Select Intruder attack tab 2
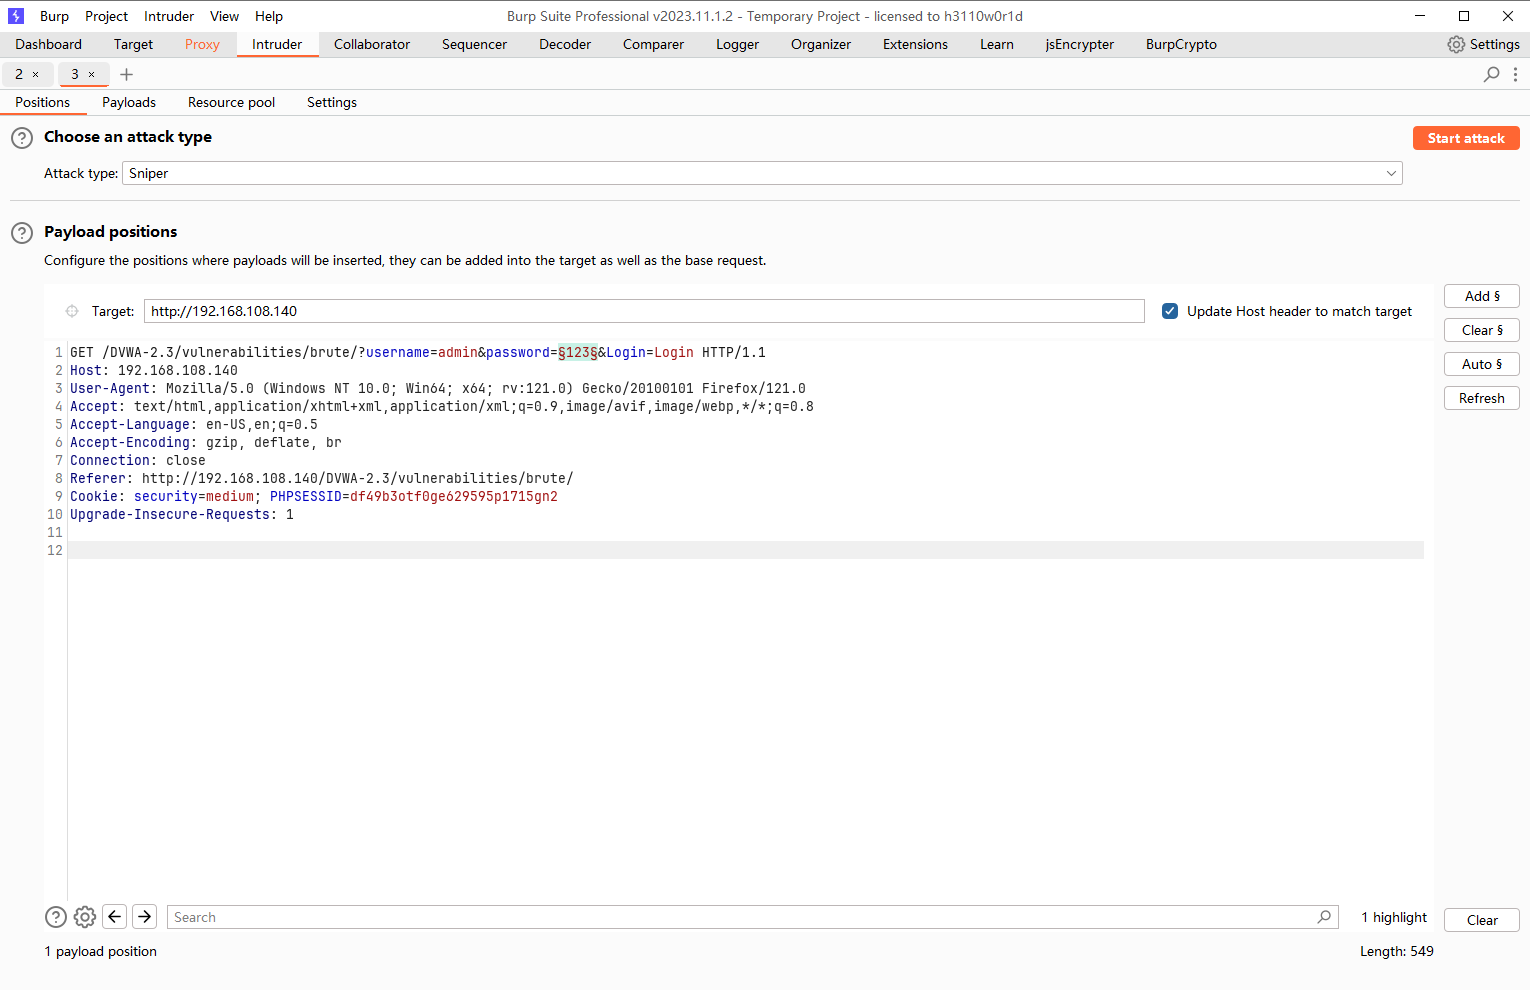The width and height of the screenshot is (1530, 990). [x=19, y=74]
